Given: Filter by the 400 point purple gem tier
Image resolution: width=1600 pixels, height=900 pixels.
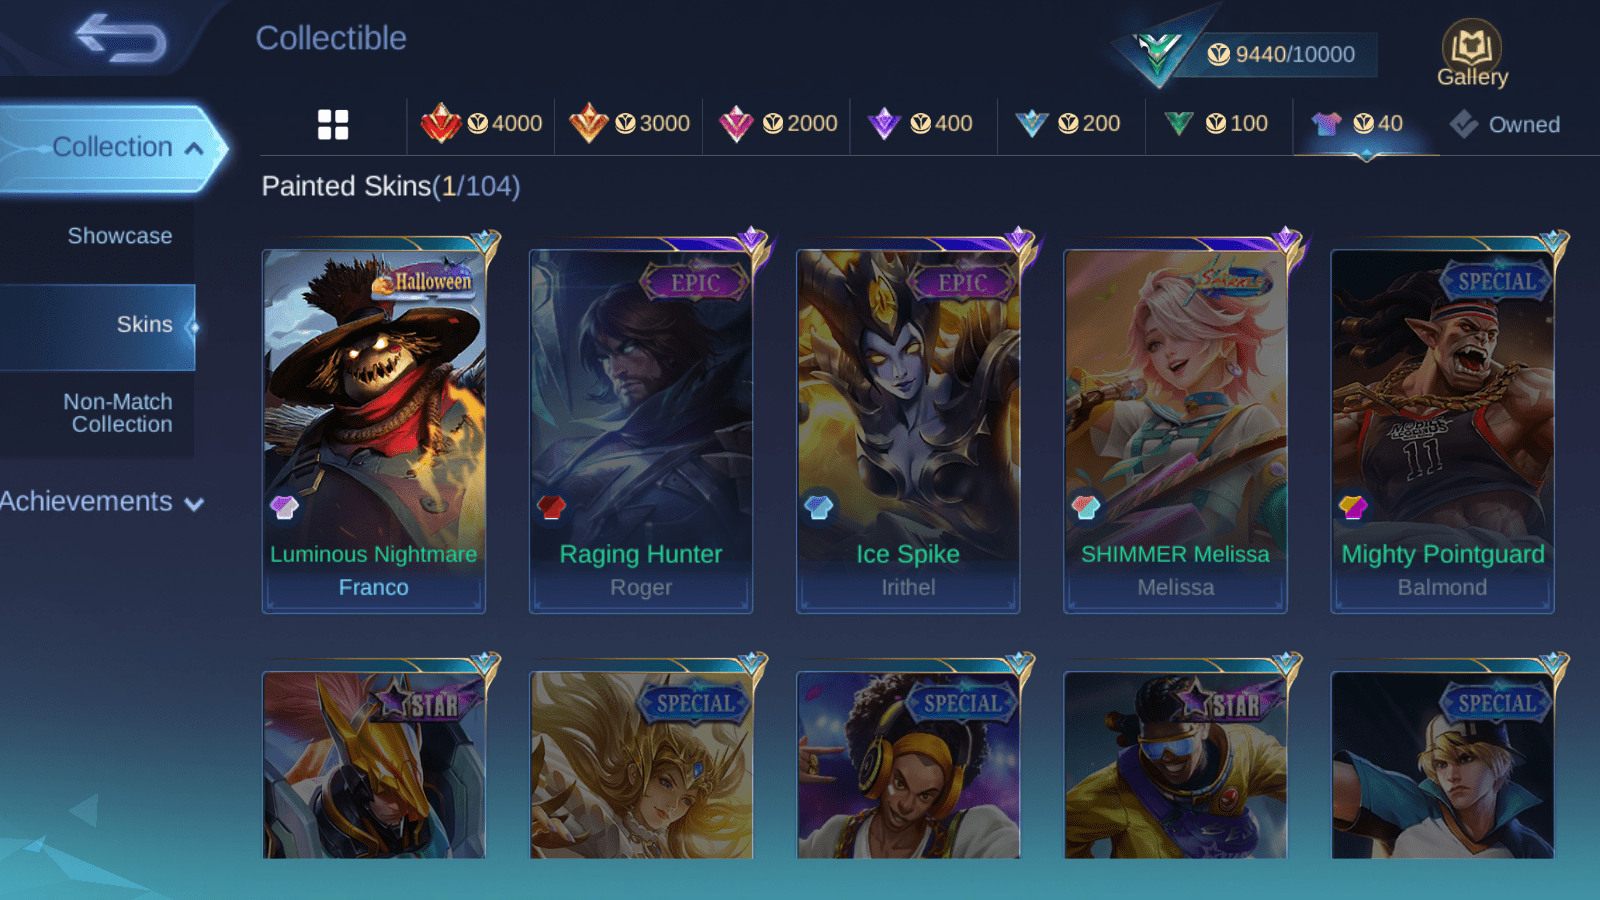Looking at the screenshot, I should (x=920, y=124).
